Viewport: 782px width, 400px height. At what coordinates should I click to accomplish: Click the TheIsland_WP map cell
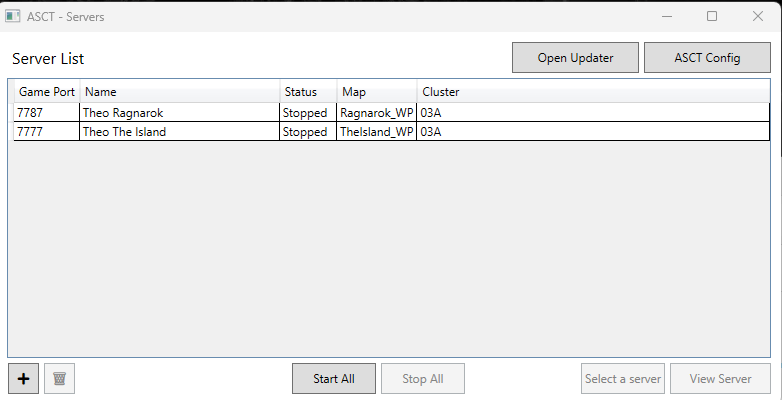pyautogui.click(x=377, y=132)
